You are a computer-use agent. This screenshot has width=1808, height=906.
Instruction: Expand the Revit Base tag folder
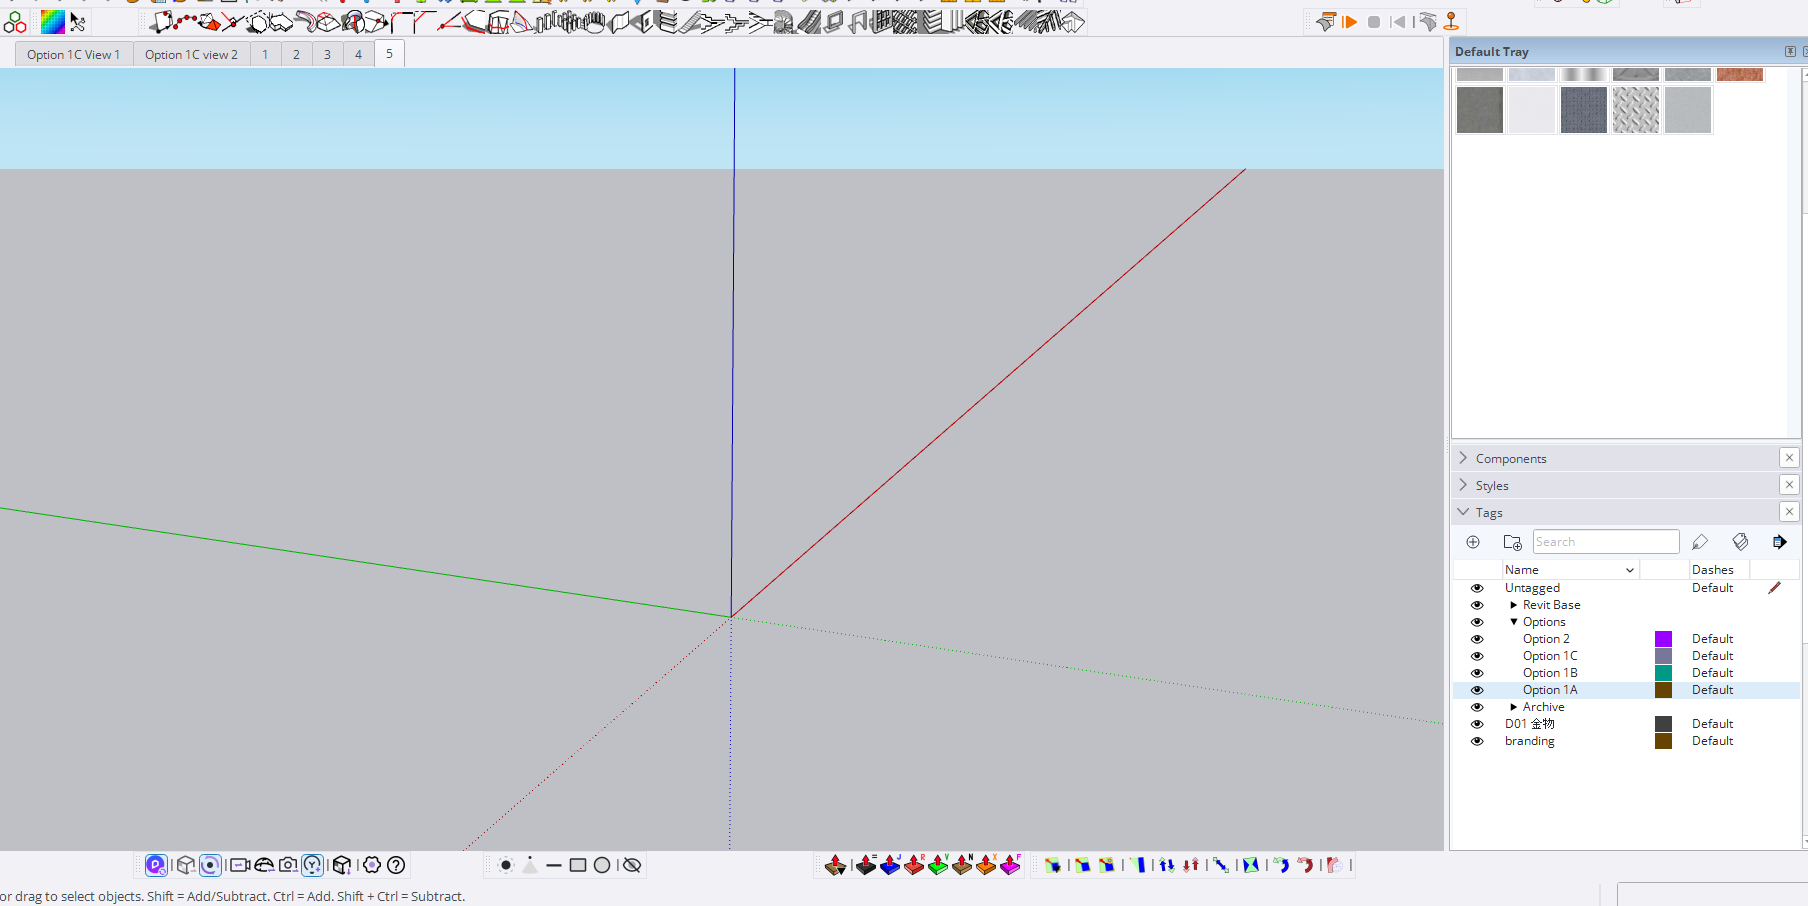tap(1514, 605)
